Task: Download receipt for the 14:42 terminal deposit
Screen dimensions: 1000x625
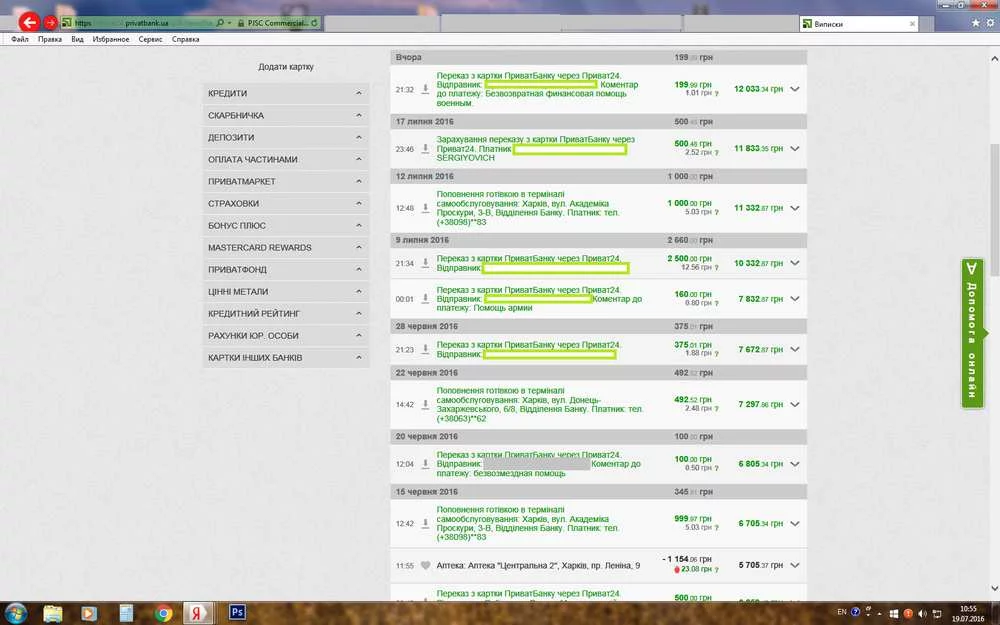Action: point(425,404)
